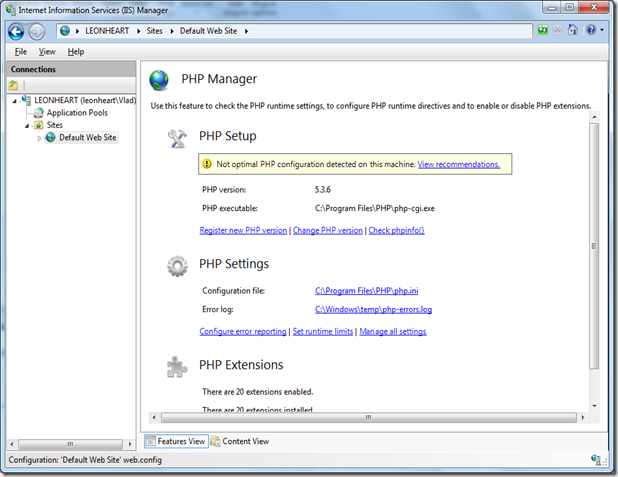Expand the Default Web Site node
Image resolution: width=618 pixels, height=477 pixels.
tap(39, 138)
